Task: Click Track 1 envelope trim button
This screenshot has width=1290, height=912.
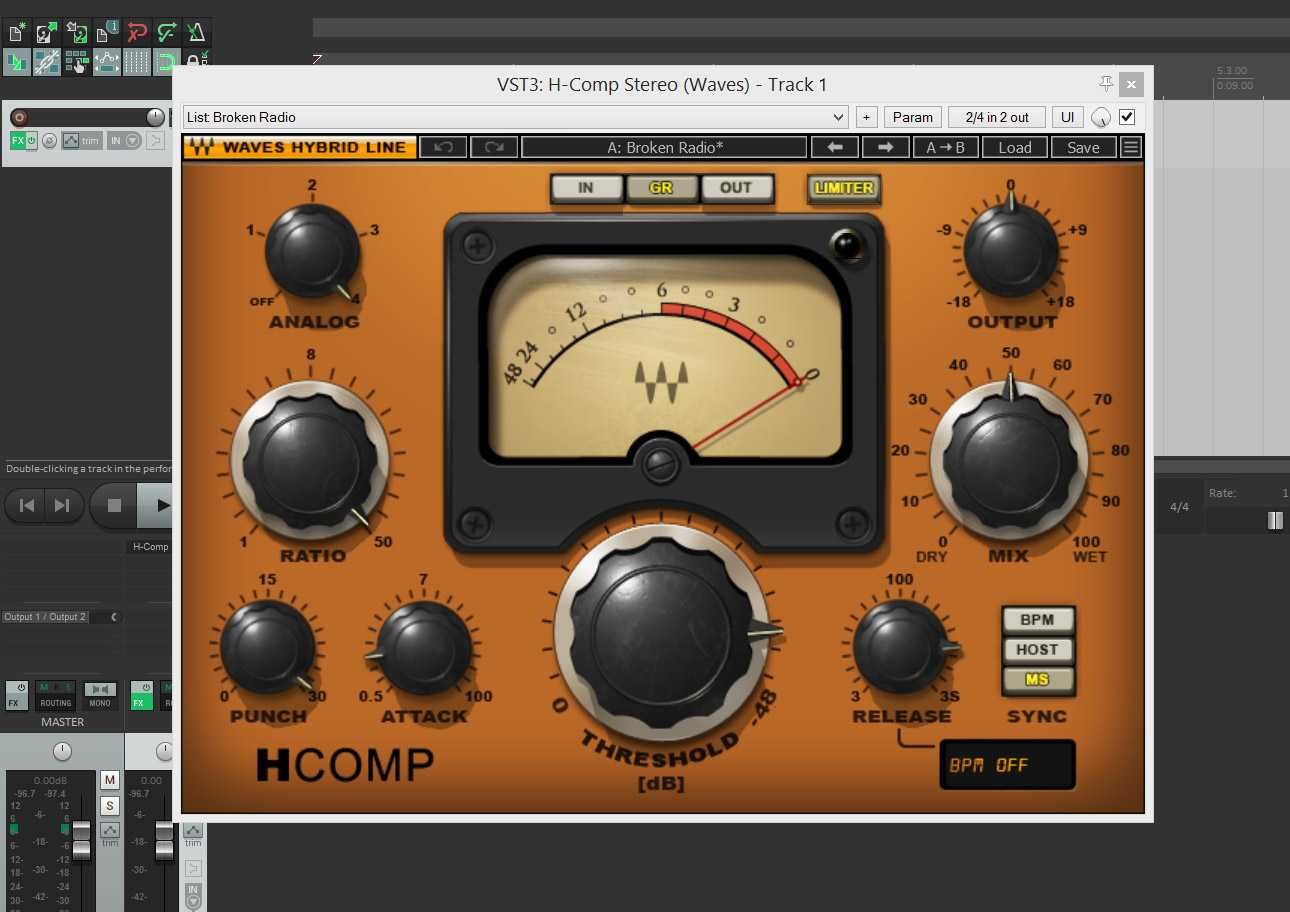Action: (82, 141)
